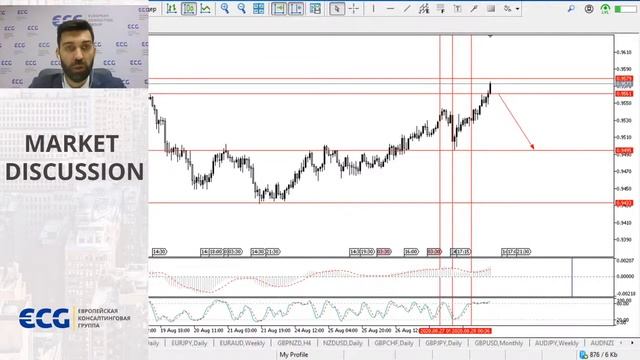The image size is (640, 360).
Task: Select red price label at 0.9495
Action: pos(624,151)
